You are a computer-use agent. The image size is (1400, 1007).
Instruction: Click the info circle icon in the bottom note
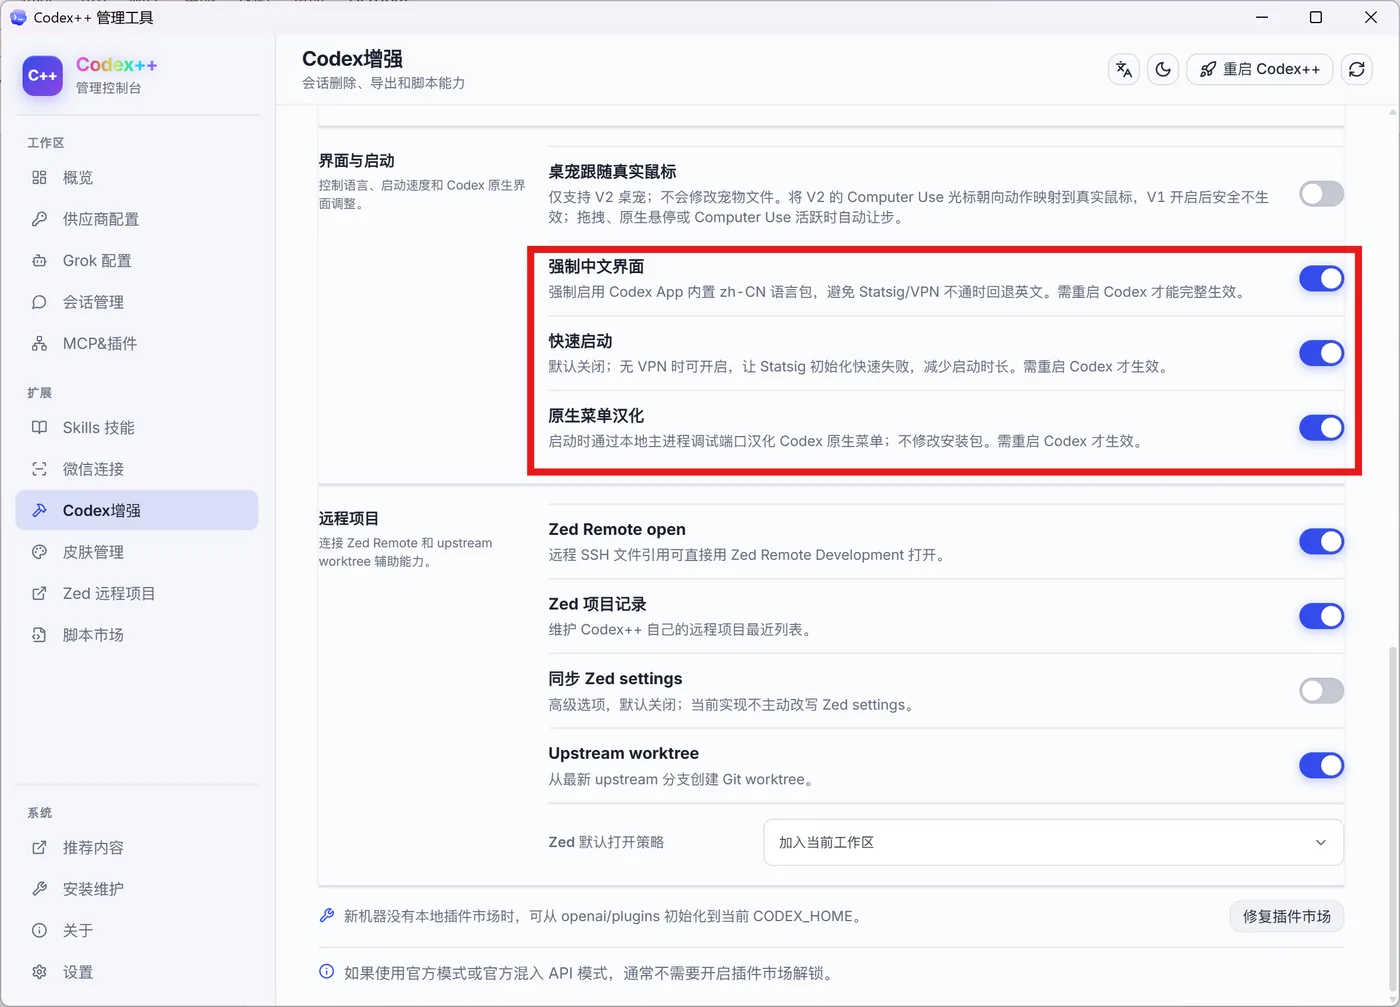point(326,972)
